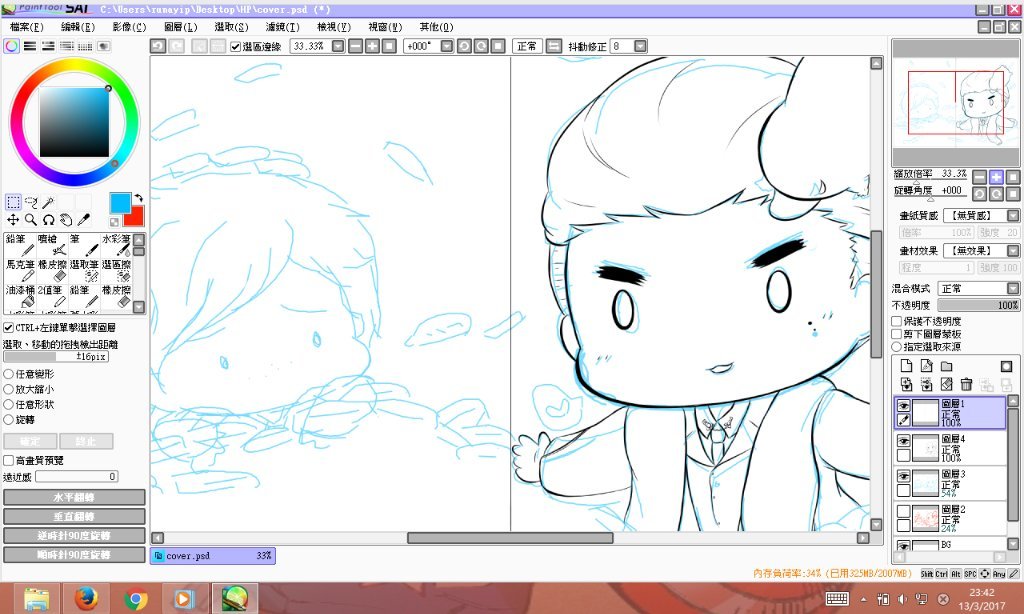Click the 水平翻轉 flip horizontal button
This screenshot has width=1024, height=614.
(x=74, y=498)
